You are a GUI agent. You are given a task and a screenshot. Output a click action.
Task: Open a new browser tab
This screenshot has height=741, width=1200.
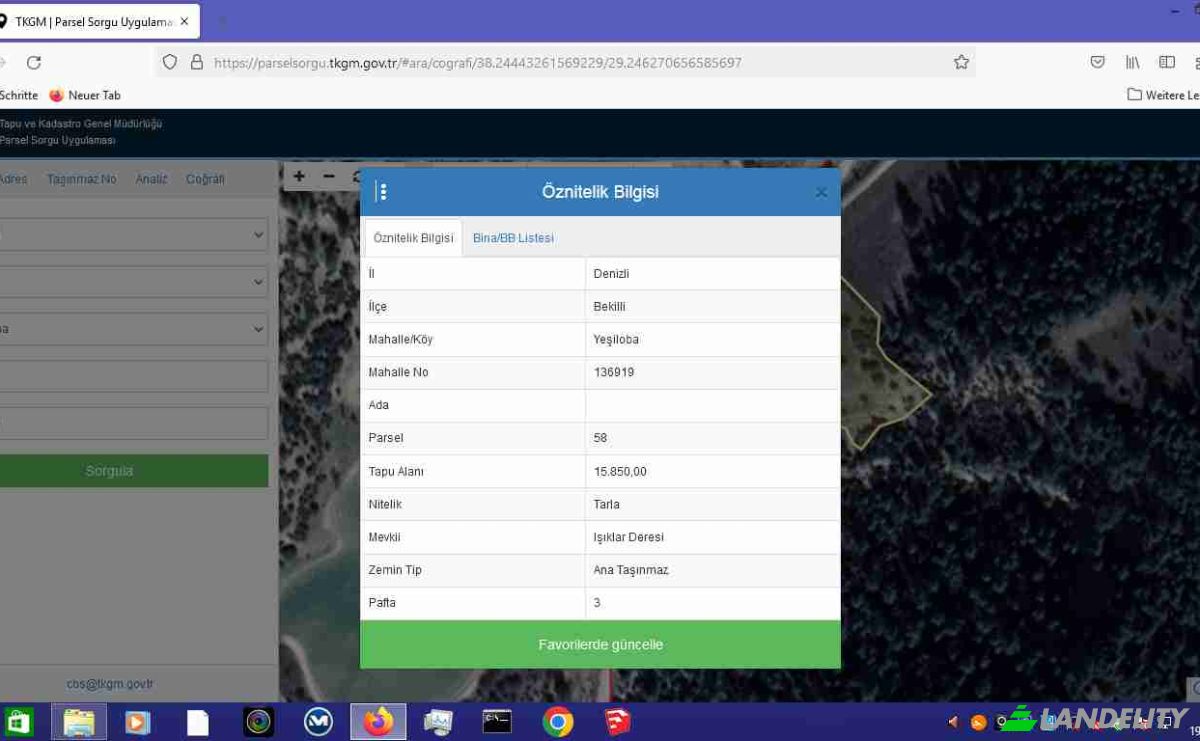pos(221,21)
